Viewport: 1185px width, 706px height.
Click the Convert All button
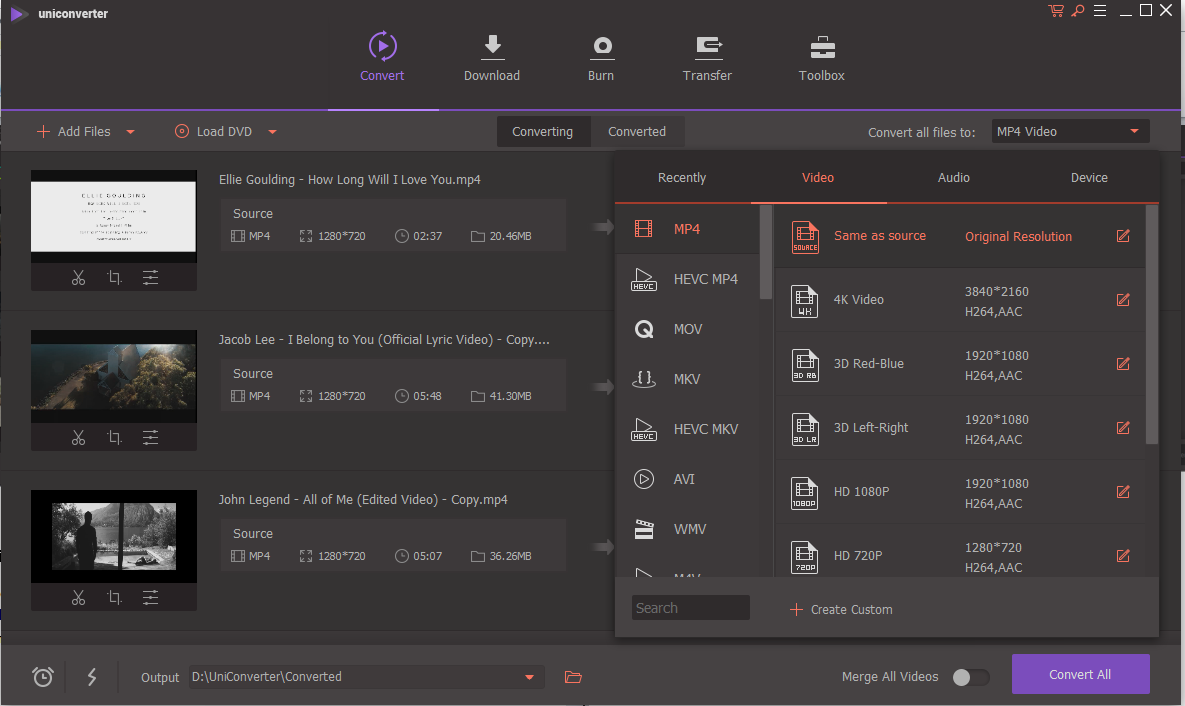coord(1080,674)
